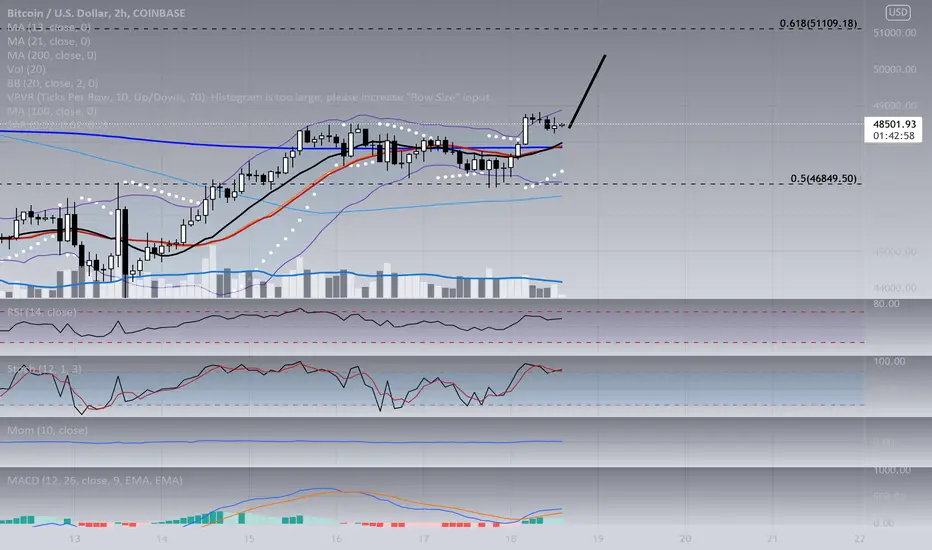This screenshot has width=932, height=550.
Task: Select the BB (20, close, 2, 0) legend
Action: [52, 83]
